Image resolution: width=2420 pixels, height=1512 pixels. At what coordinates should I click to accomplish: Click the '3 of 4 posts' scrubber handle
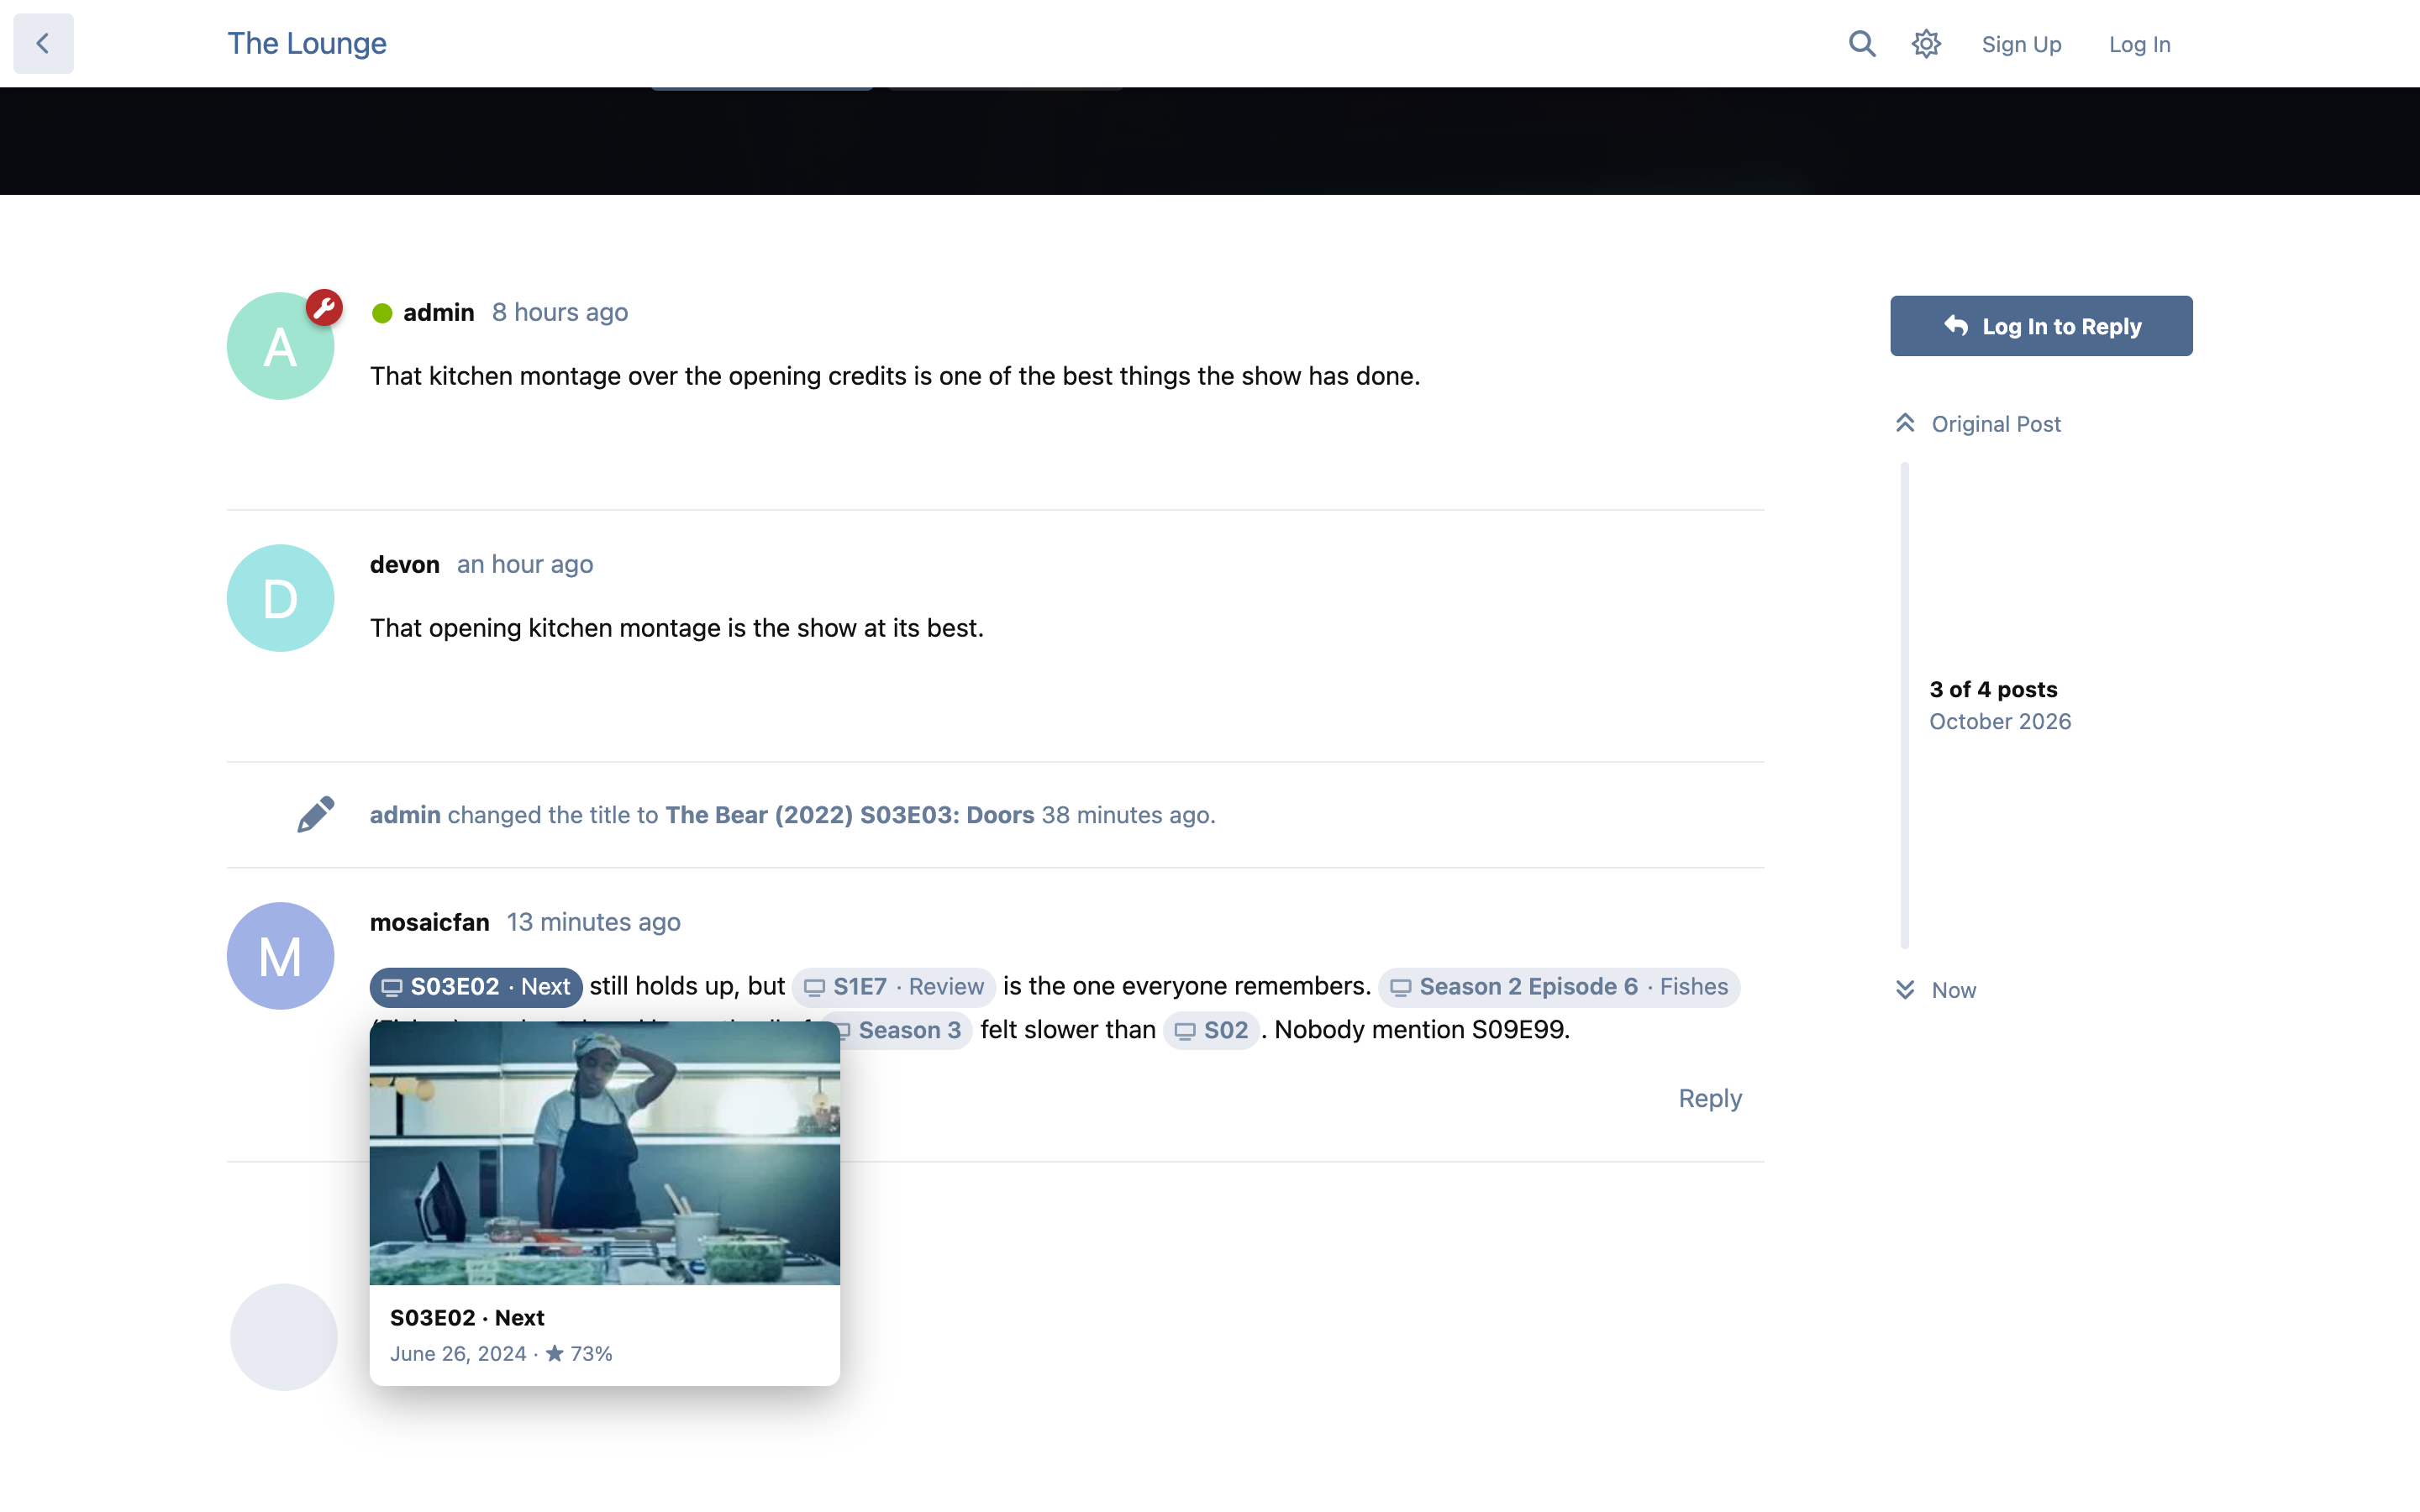point(1993,690)
